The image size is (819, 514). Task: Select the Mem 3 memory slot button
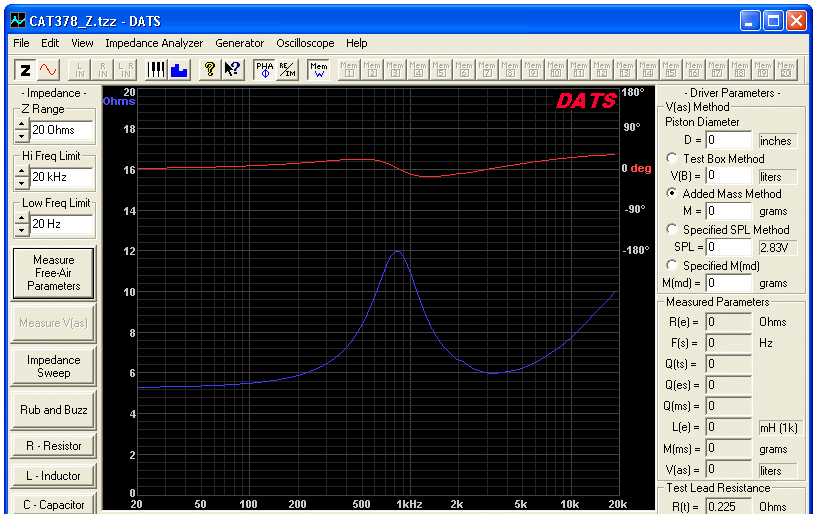pos(395,69)
